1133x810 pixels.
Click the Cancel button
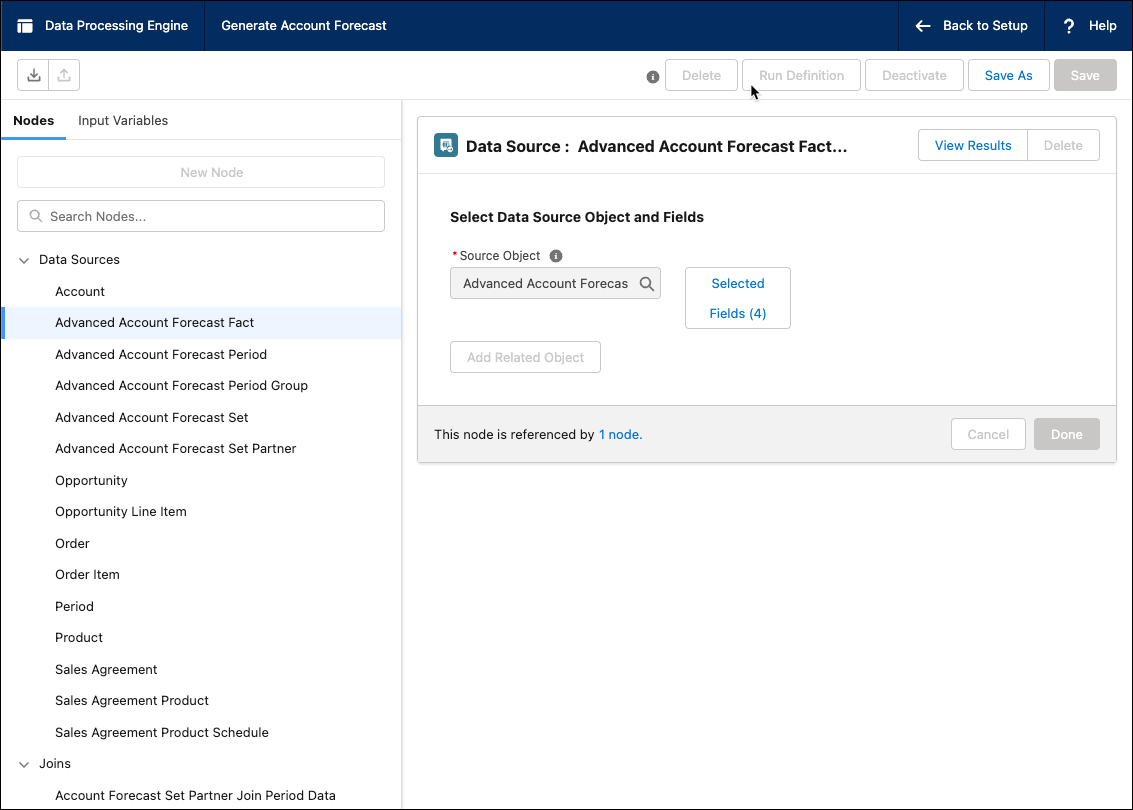[988, 434]
